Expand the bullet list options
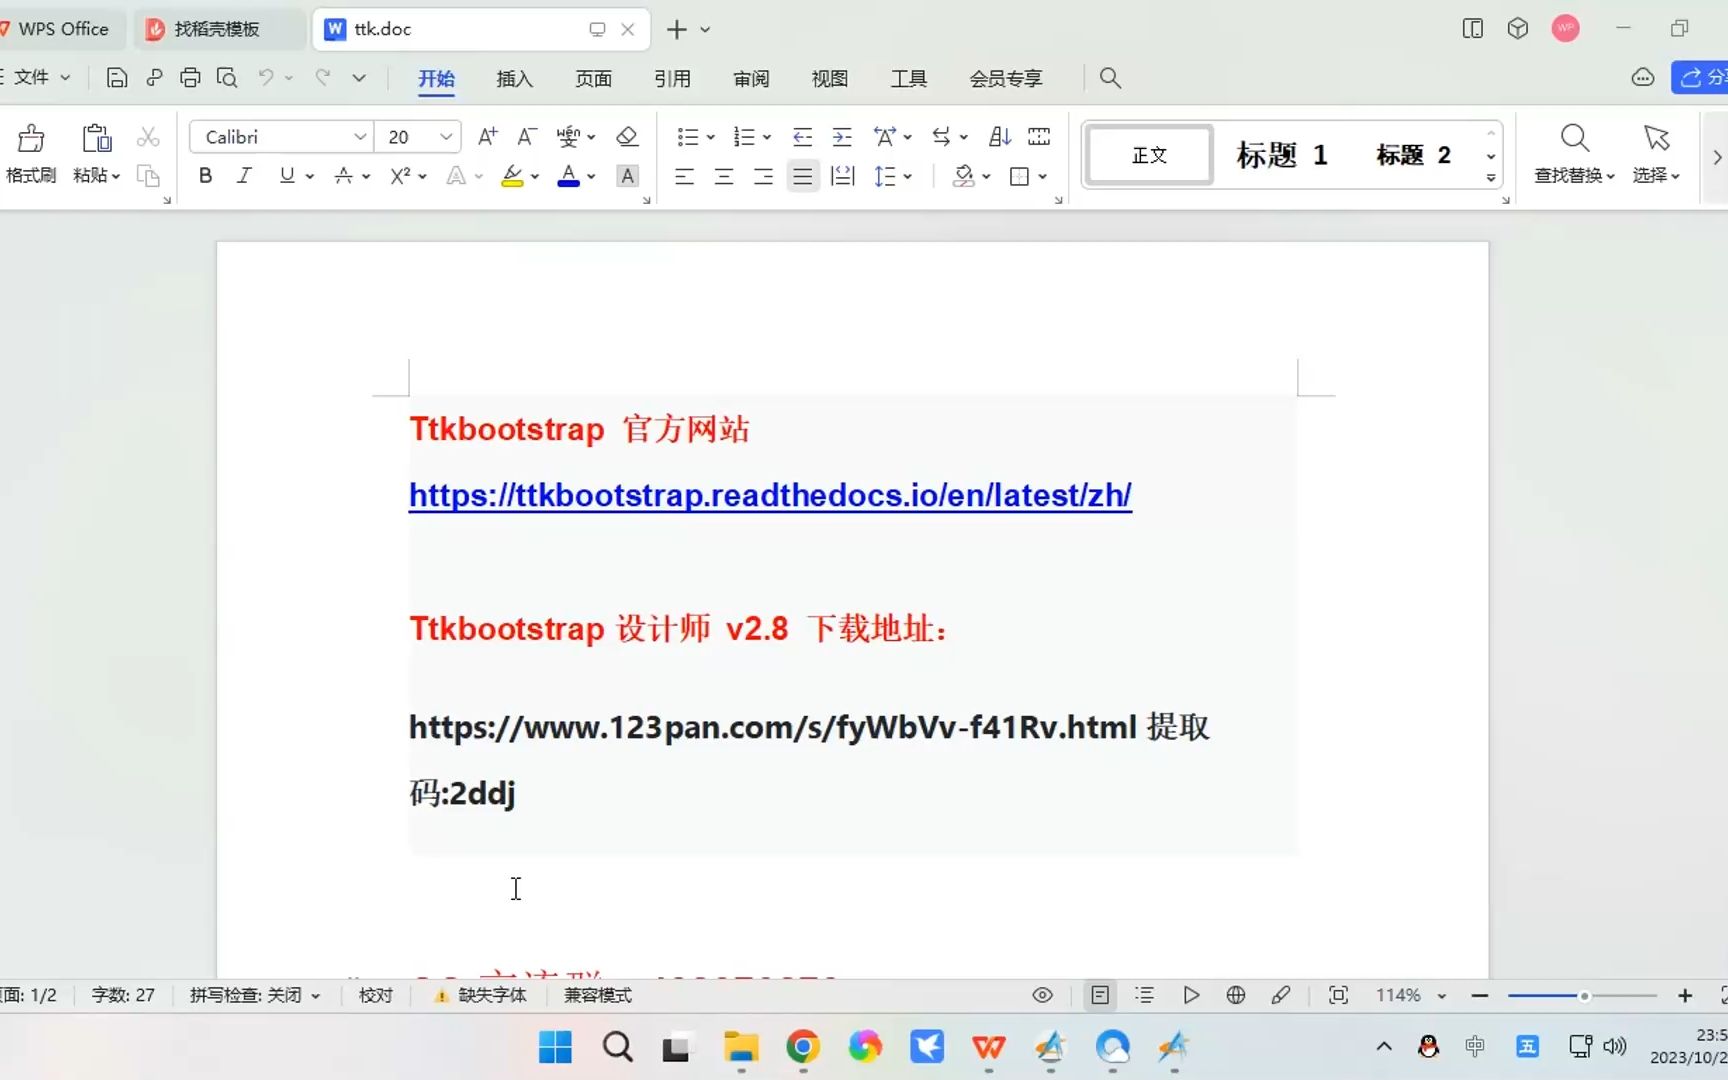 point(711,138)
